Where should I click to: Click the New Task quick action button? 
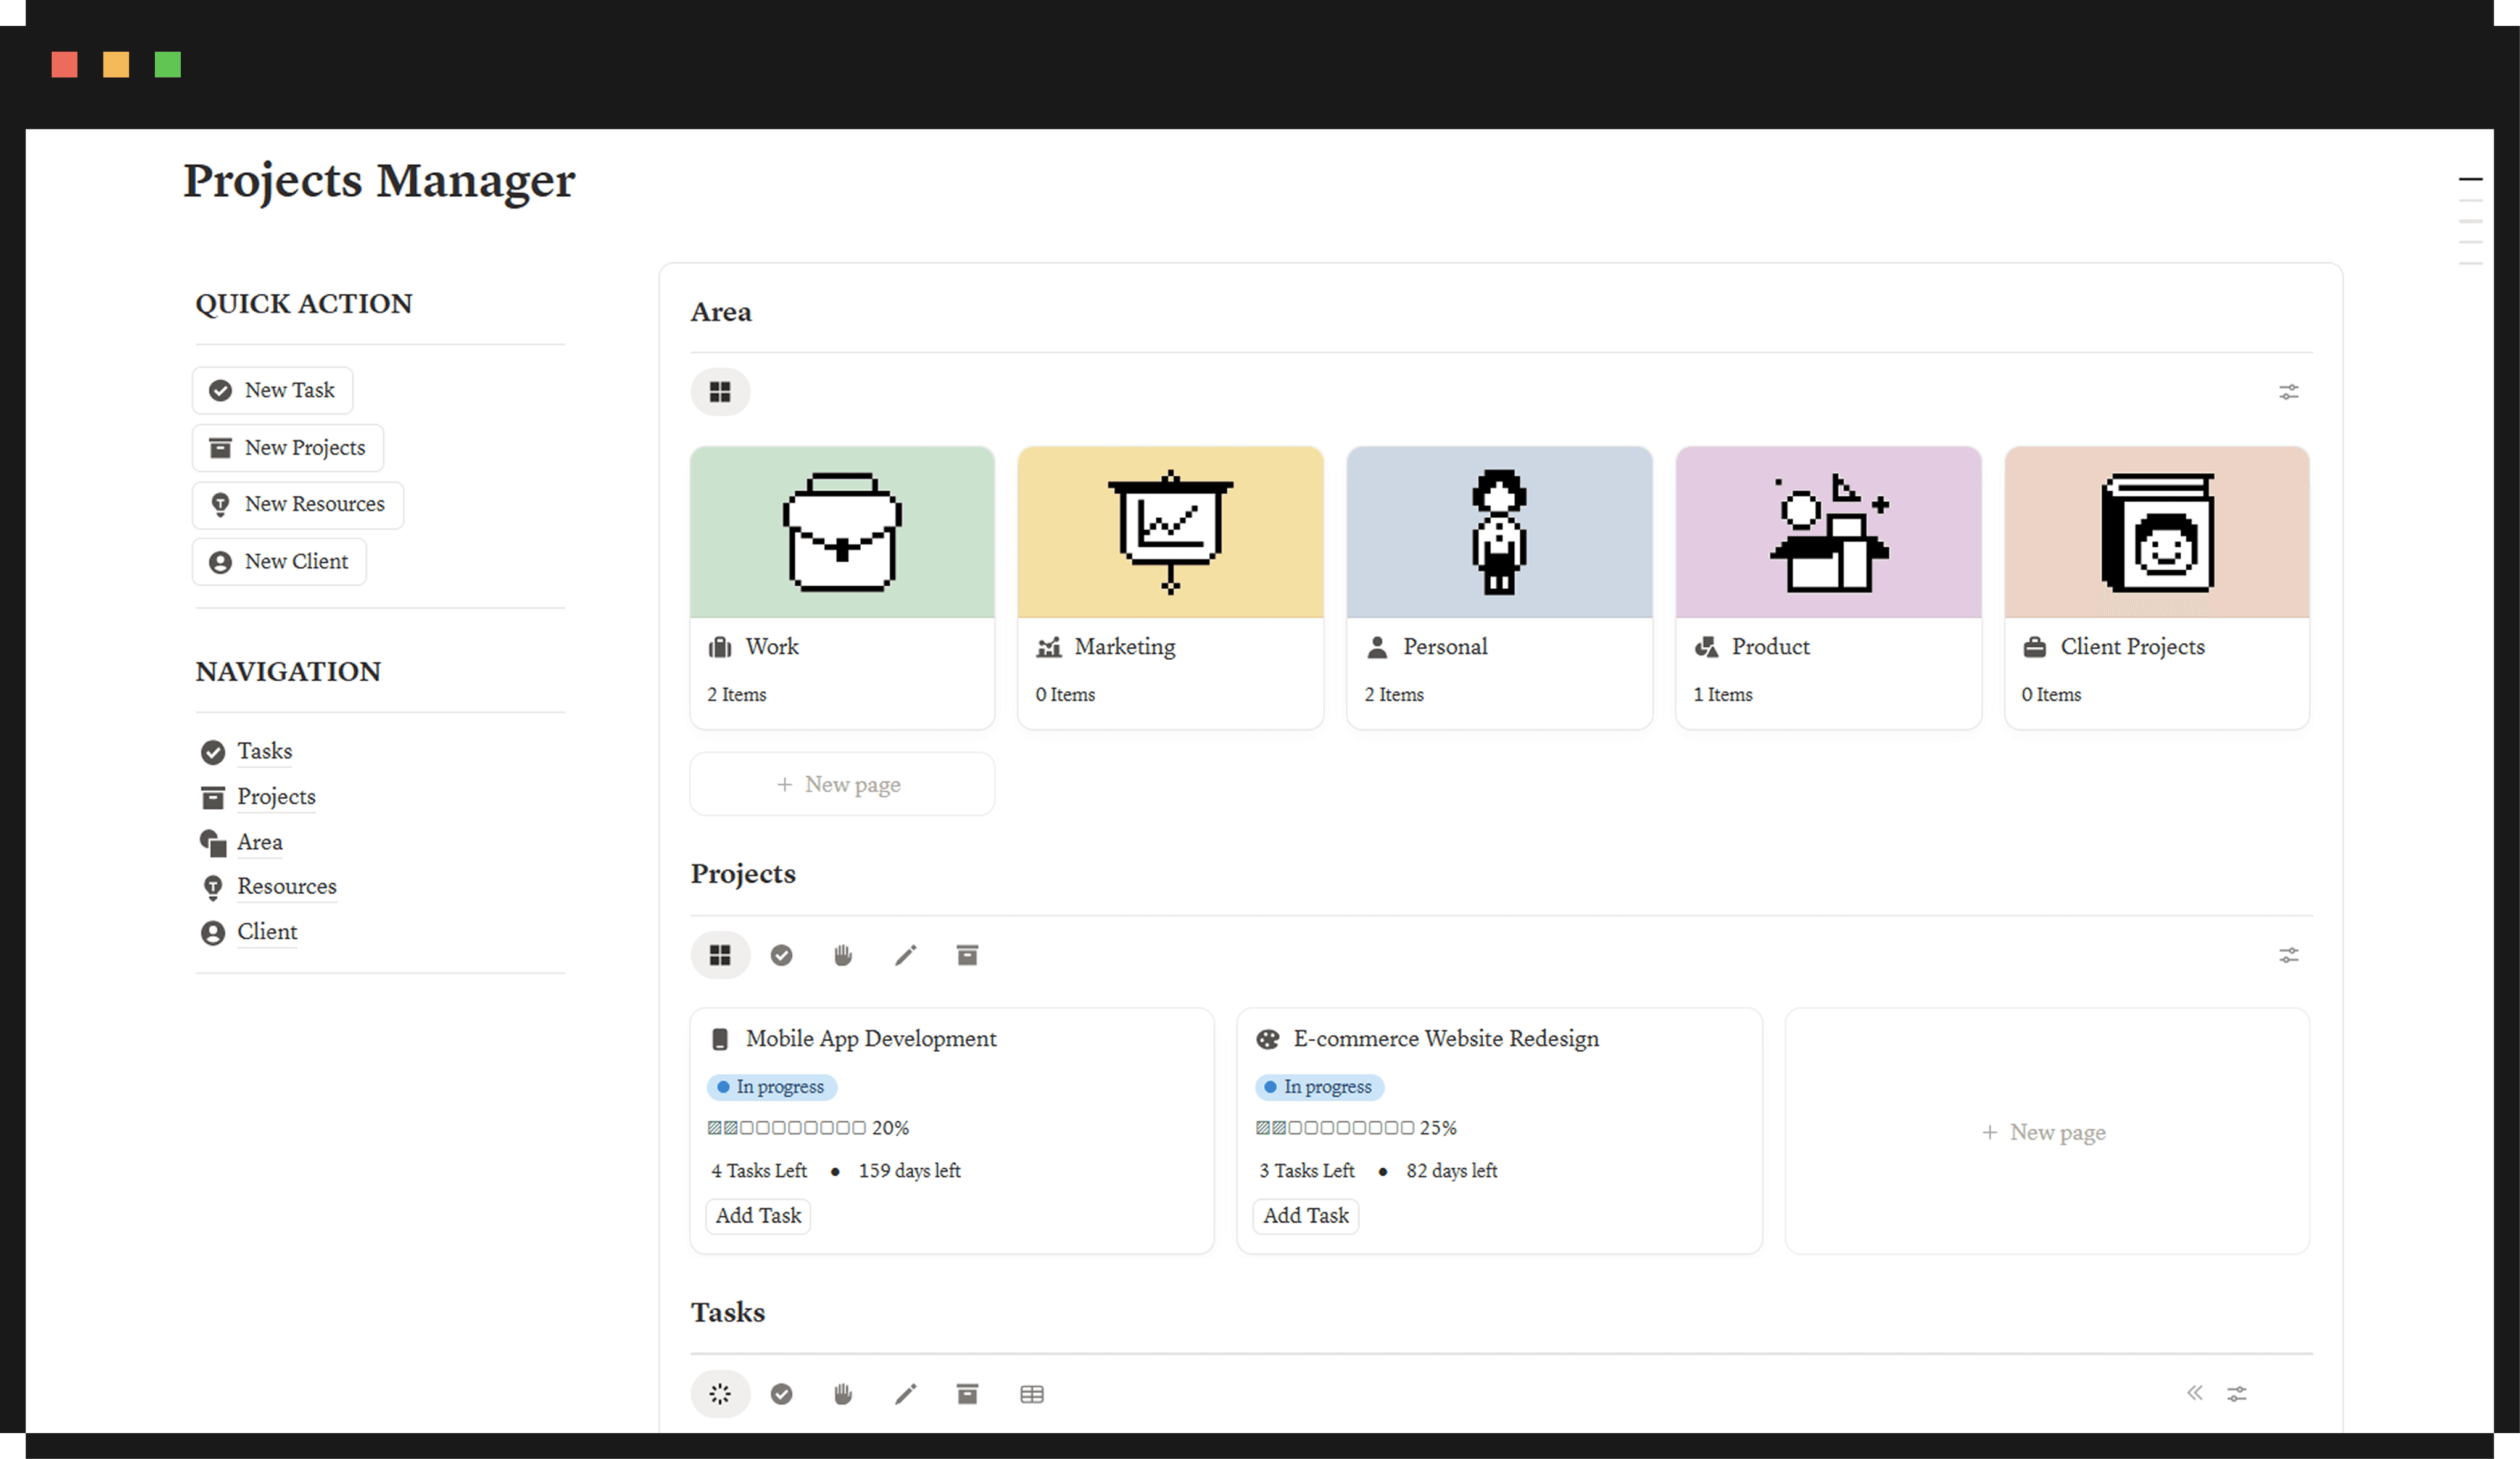tap(272, 390)
